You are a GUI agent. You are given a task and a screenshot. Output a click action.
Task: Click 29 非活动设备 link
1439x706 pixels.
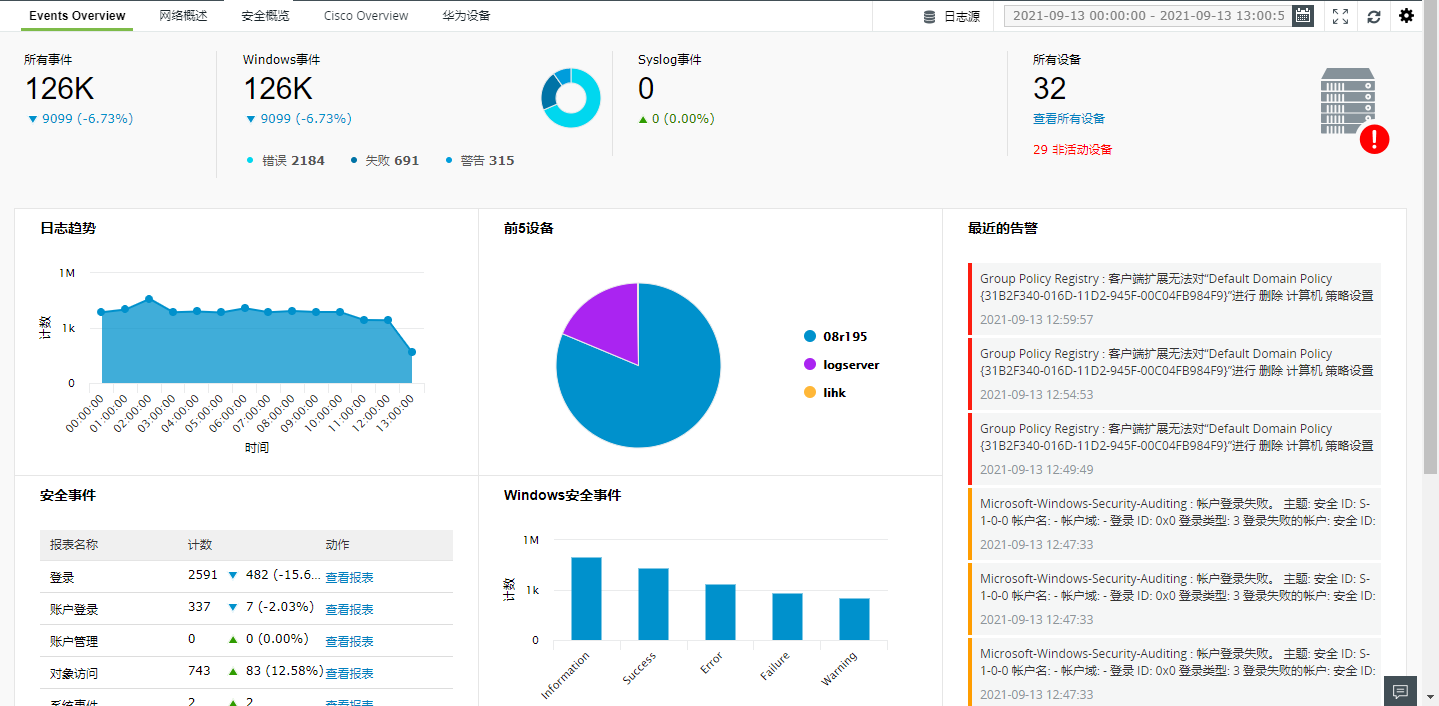point(1073,150)
